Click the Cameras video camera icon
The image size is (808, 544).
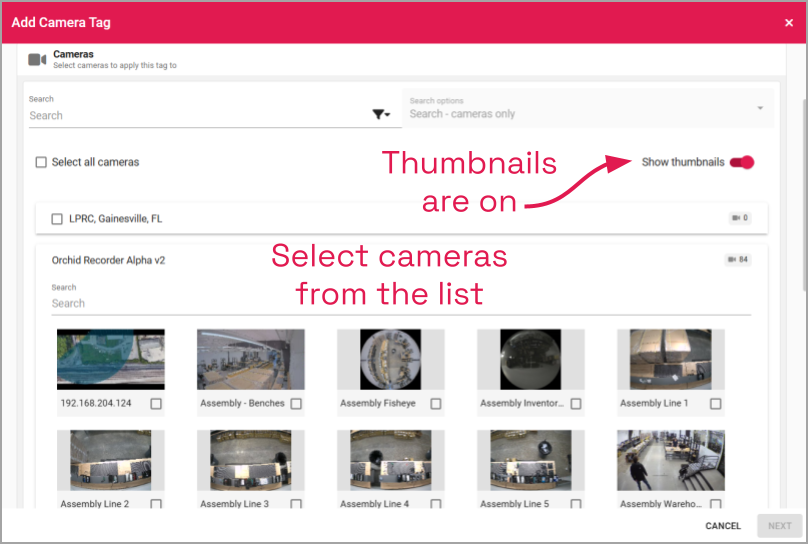(x=37, y=60)
